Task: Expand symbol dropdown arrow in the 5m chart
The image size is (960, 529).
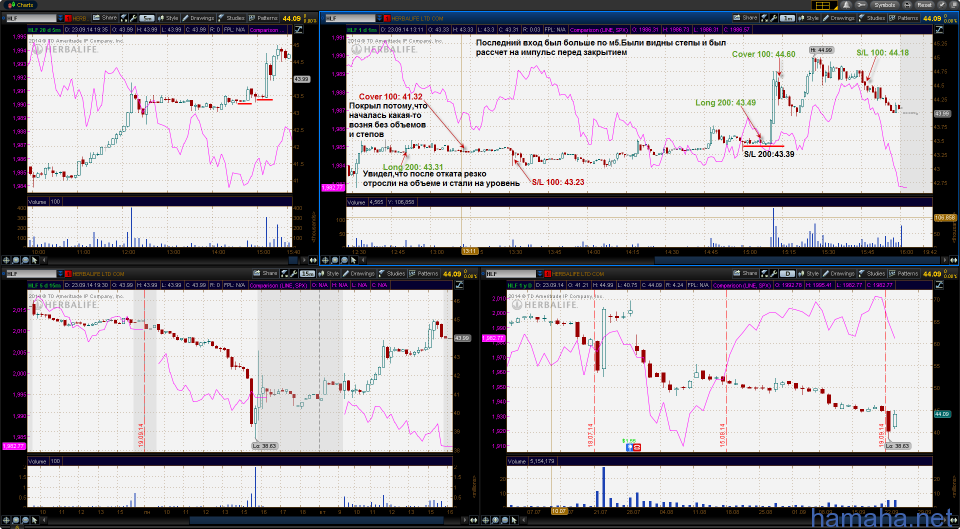Action: [61, 18]
